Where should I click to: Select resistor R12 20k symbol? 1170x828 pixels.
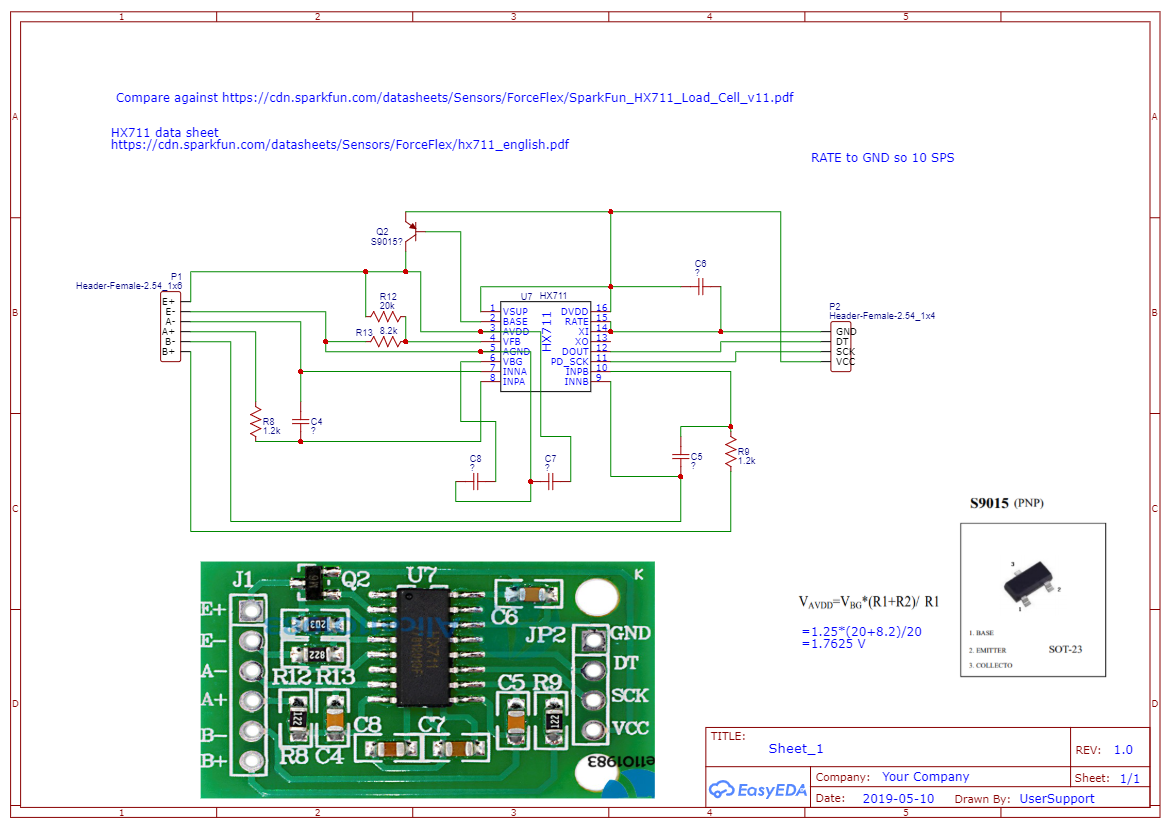tap(386, 316)
